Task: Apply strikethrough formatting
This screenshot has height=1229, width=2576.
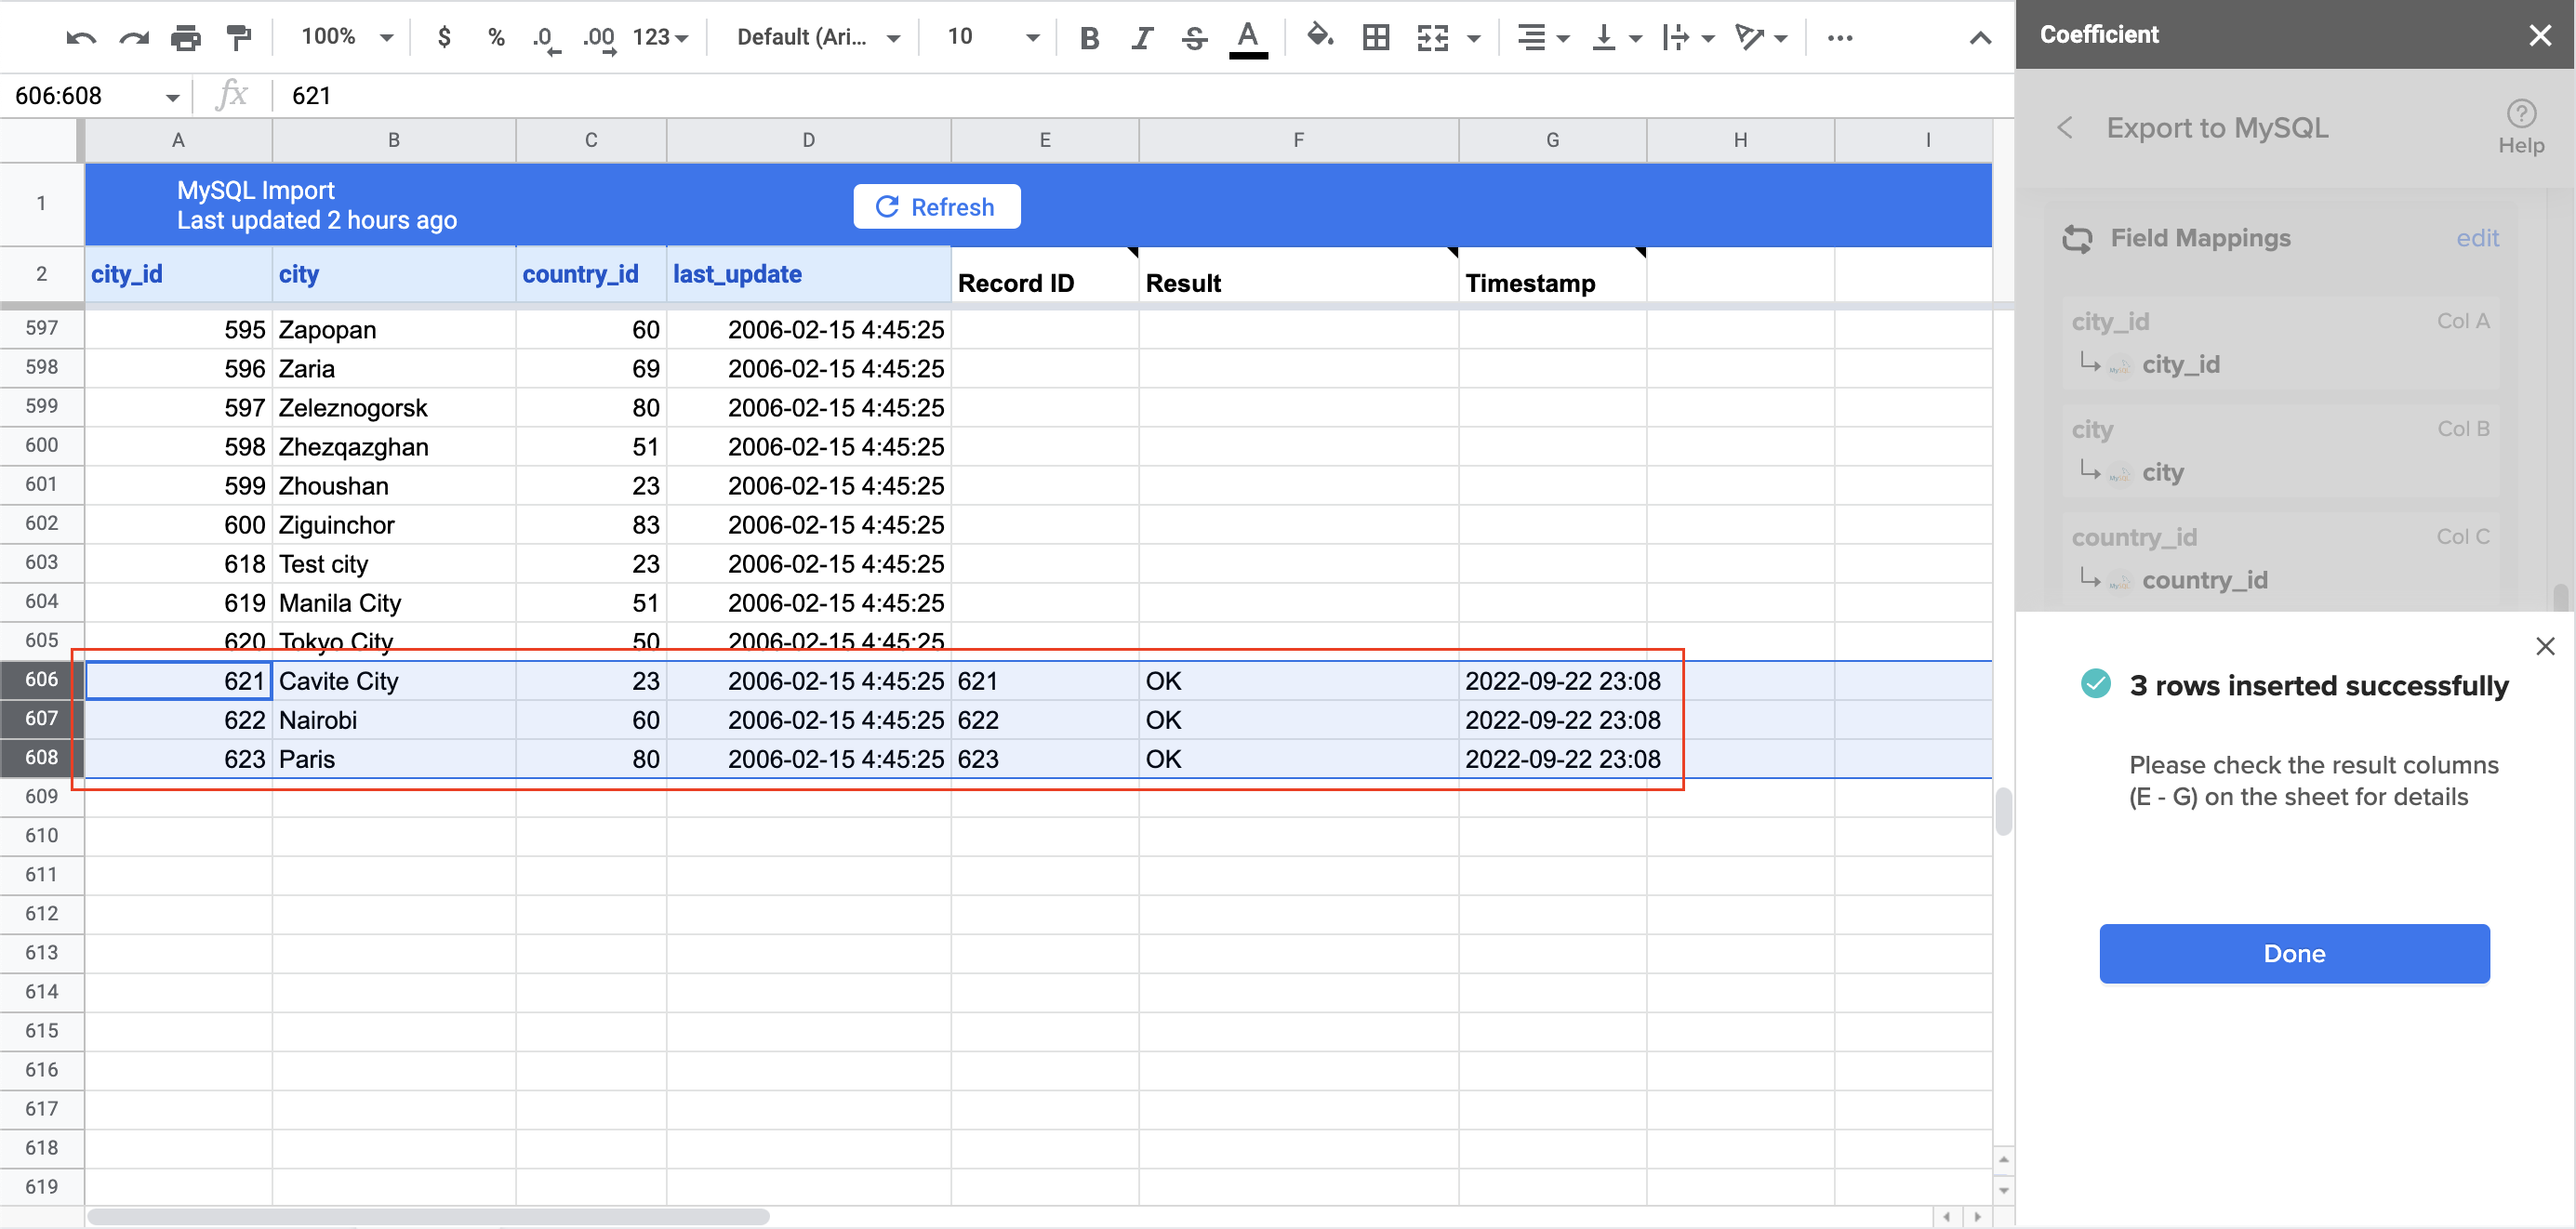Action: click(x=1194, y=38)
